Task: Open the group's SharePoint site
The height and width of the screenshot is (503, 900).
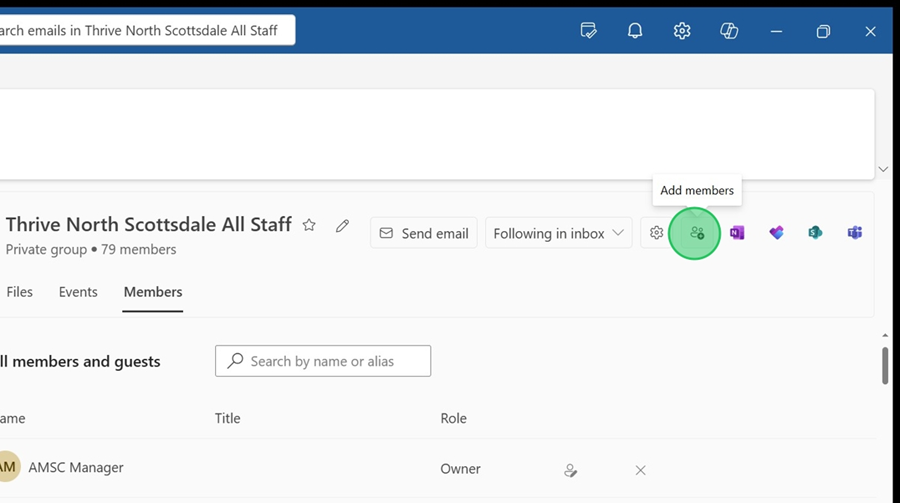Action: pyautogui.click(x=815, y=233)
